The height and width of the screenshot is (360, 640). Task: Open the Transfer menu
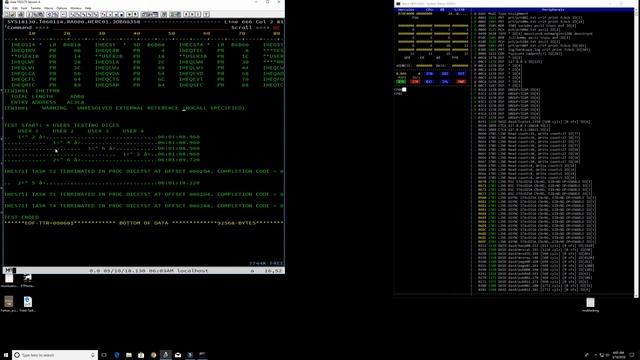pyautogui.click(x=36, y=8)
